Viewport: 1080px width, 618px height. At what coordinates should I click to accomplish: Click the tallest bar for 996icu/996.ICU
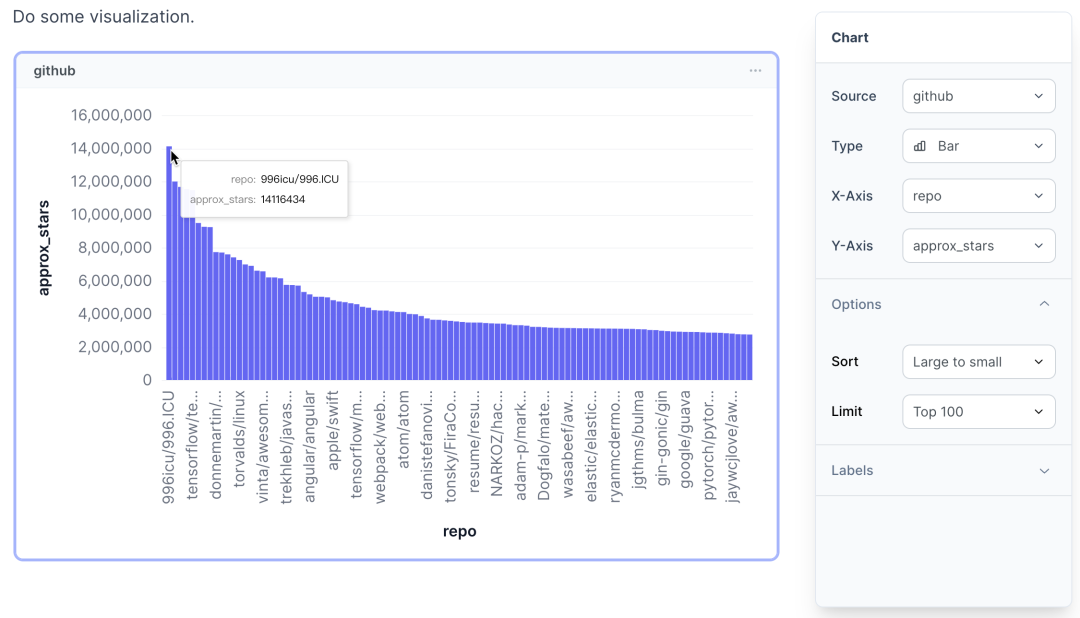168,270
